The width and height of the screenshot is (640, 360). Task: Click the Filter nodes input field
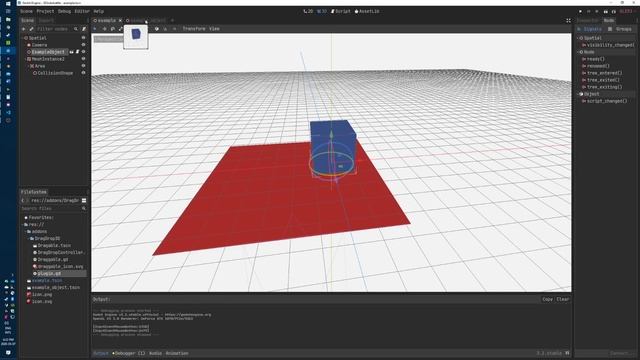pos(57,29)
